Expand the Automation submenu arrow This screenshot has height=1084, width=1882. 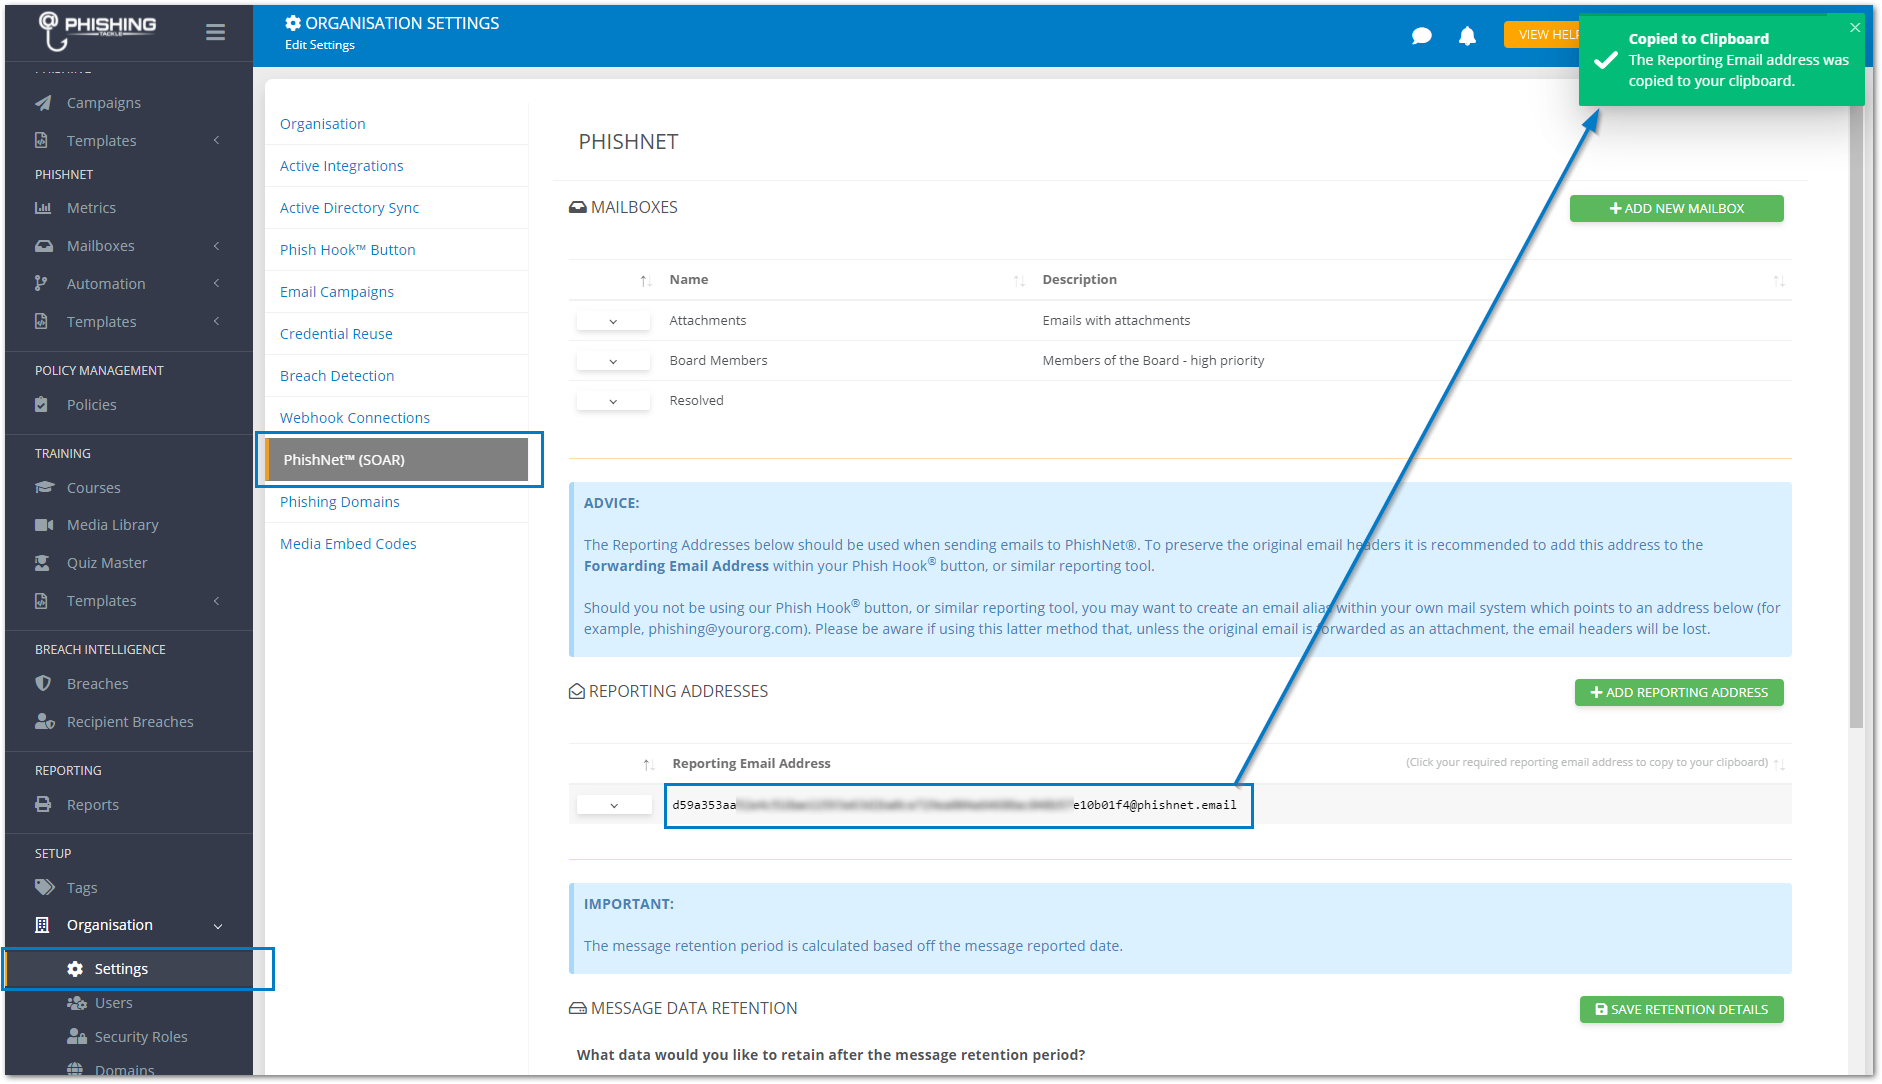(217, 284)
